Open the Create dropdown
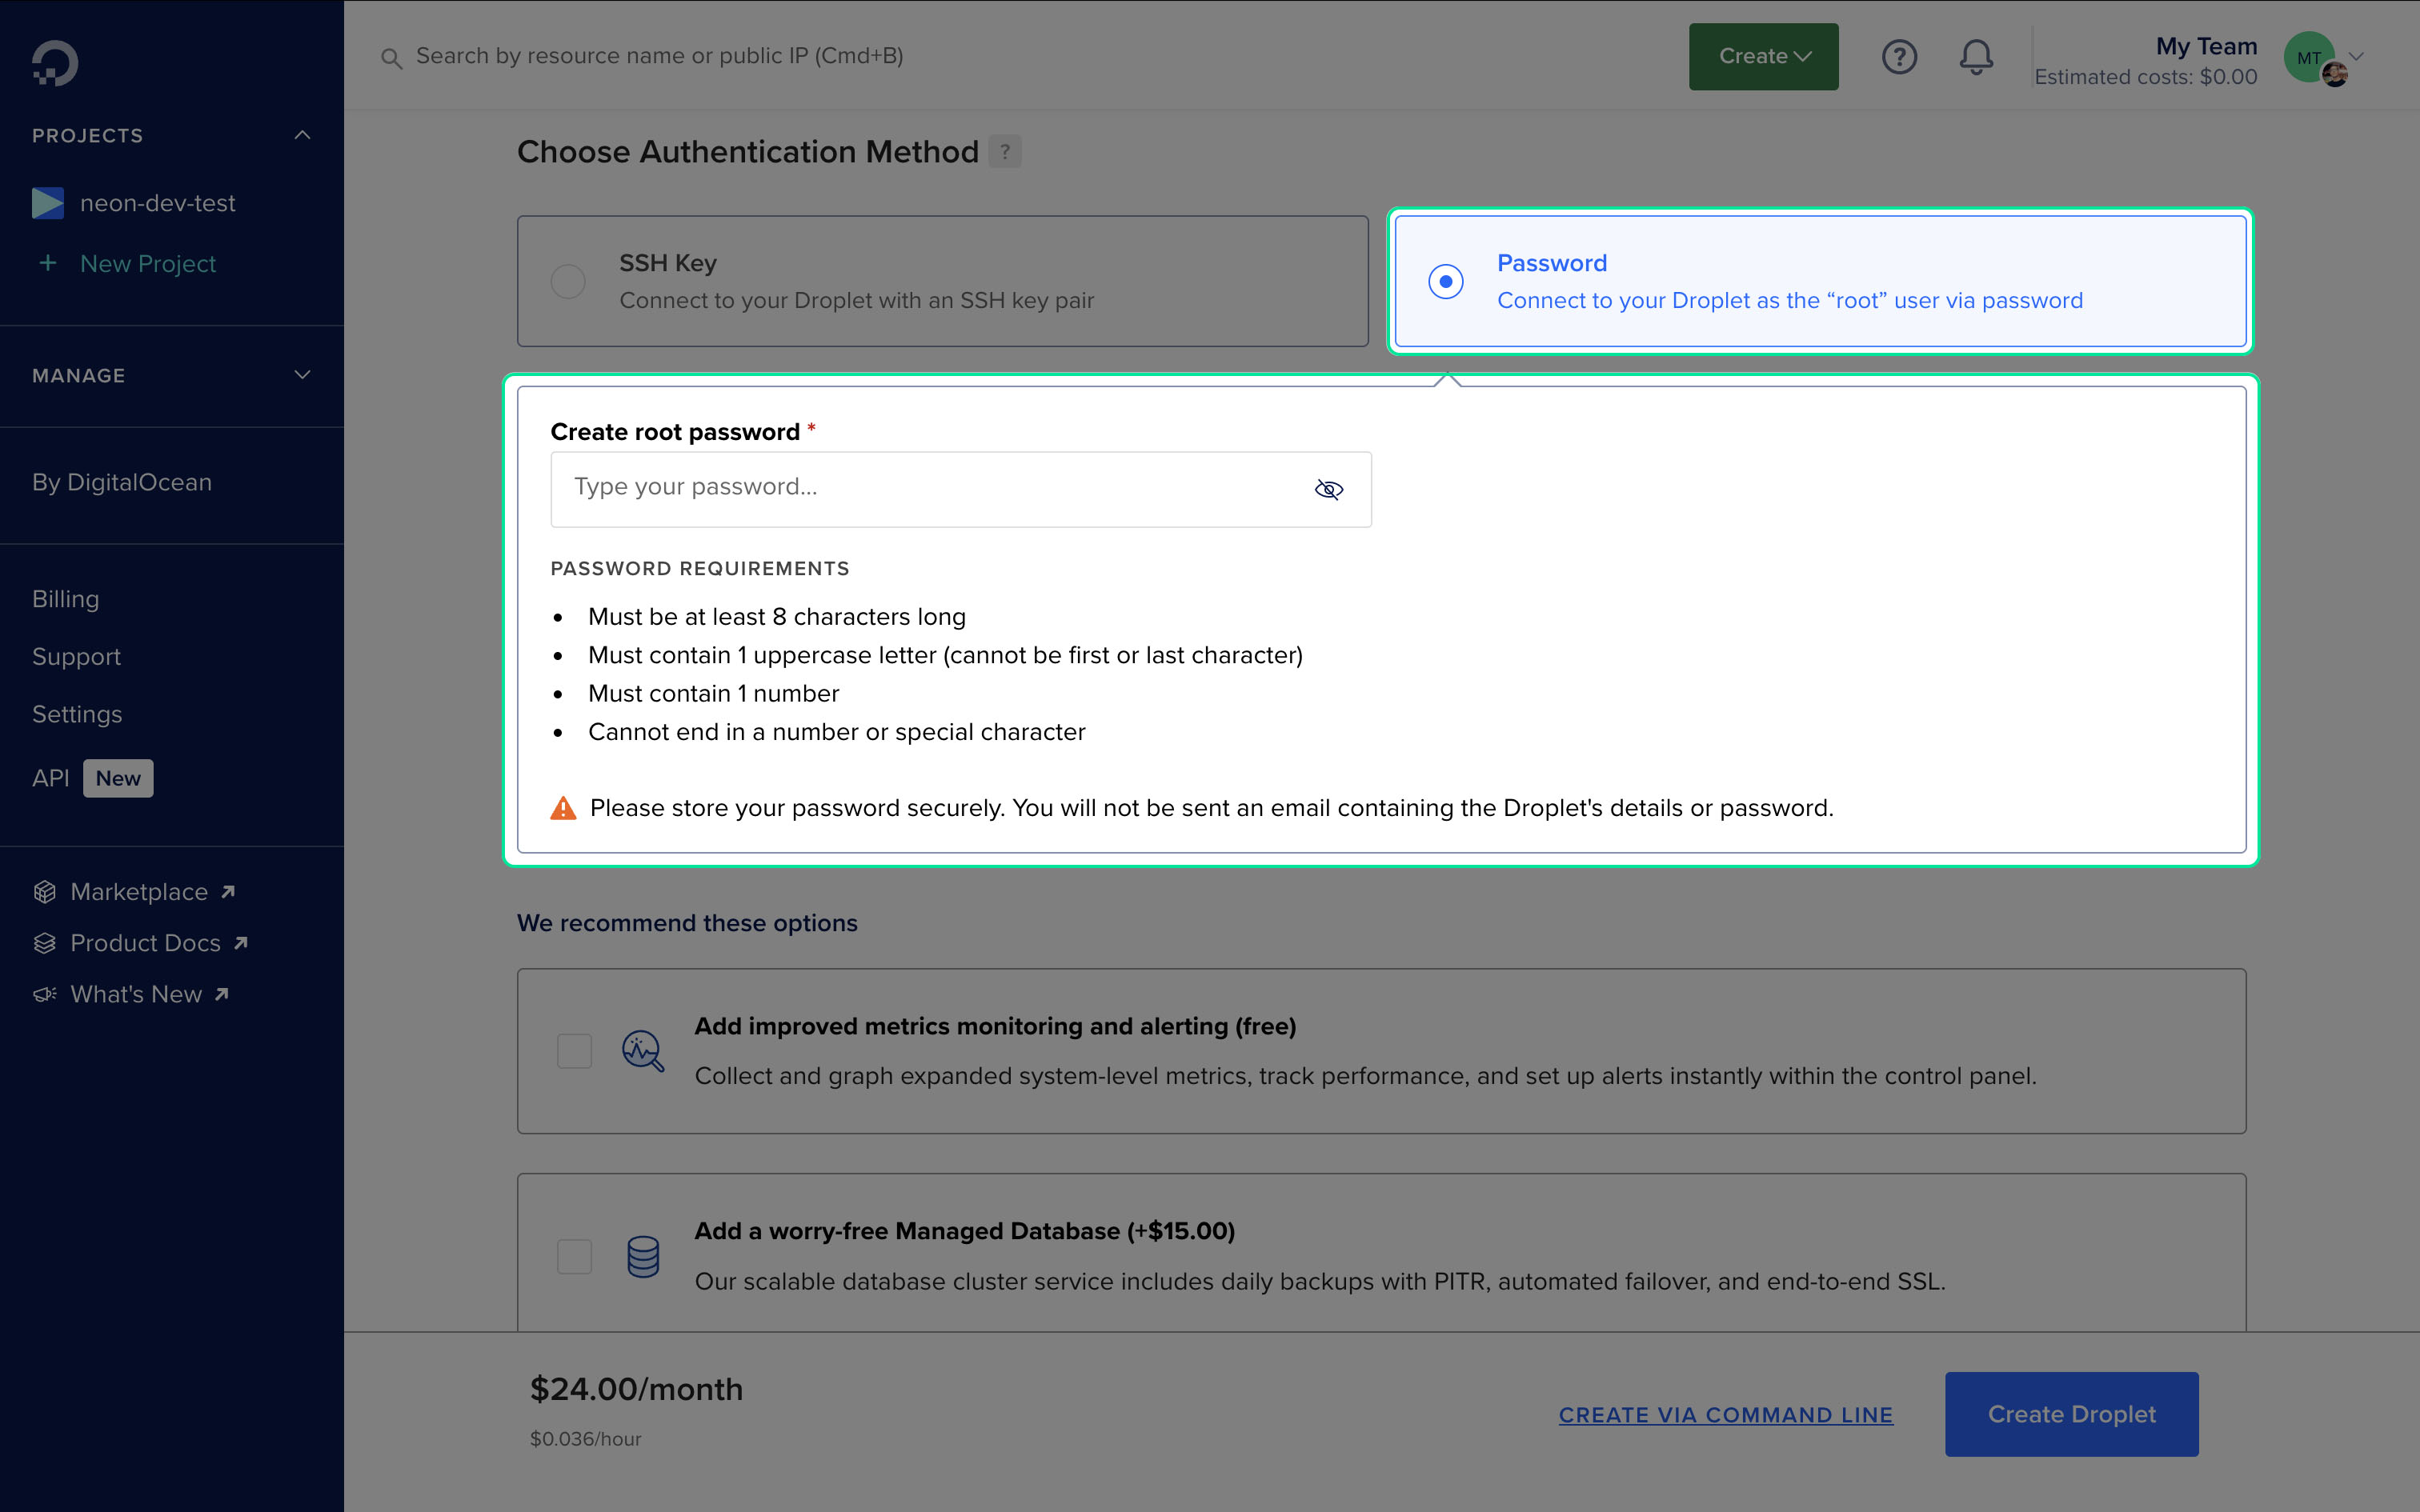Screen dimensions: 2420x1512 point(1762,56)
